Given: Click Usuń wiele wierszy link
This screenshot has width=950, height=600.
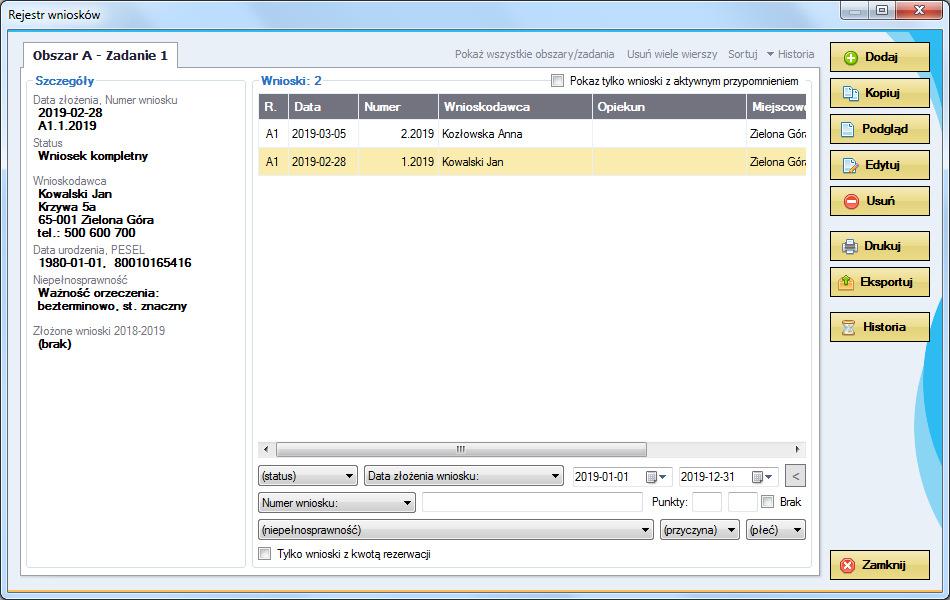Looking at the screenshot, I should 672,54.
